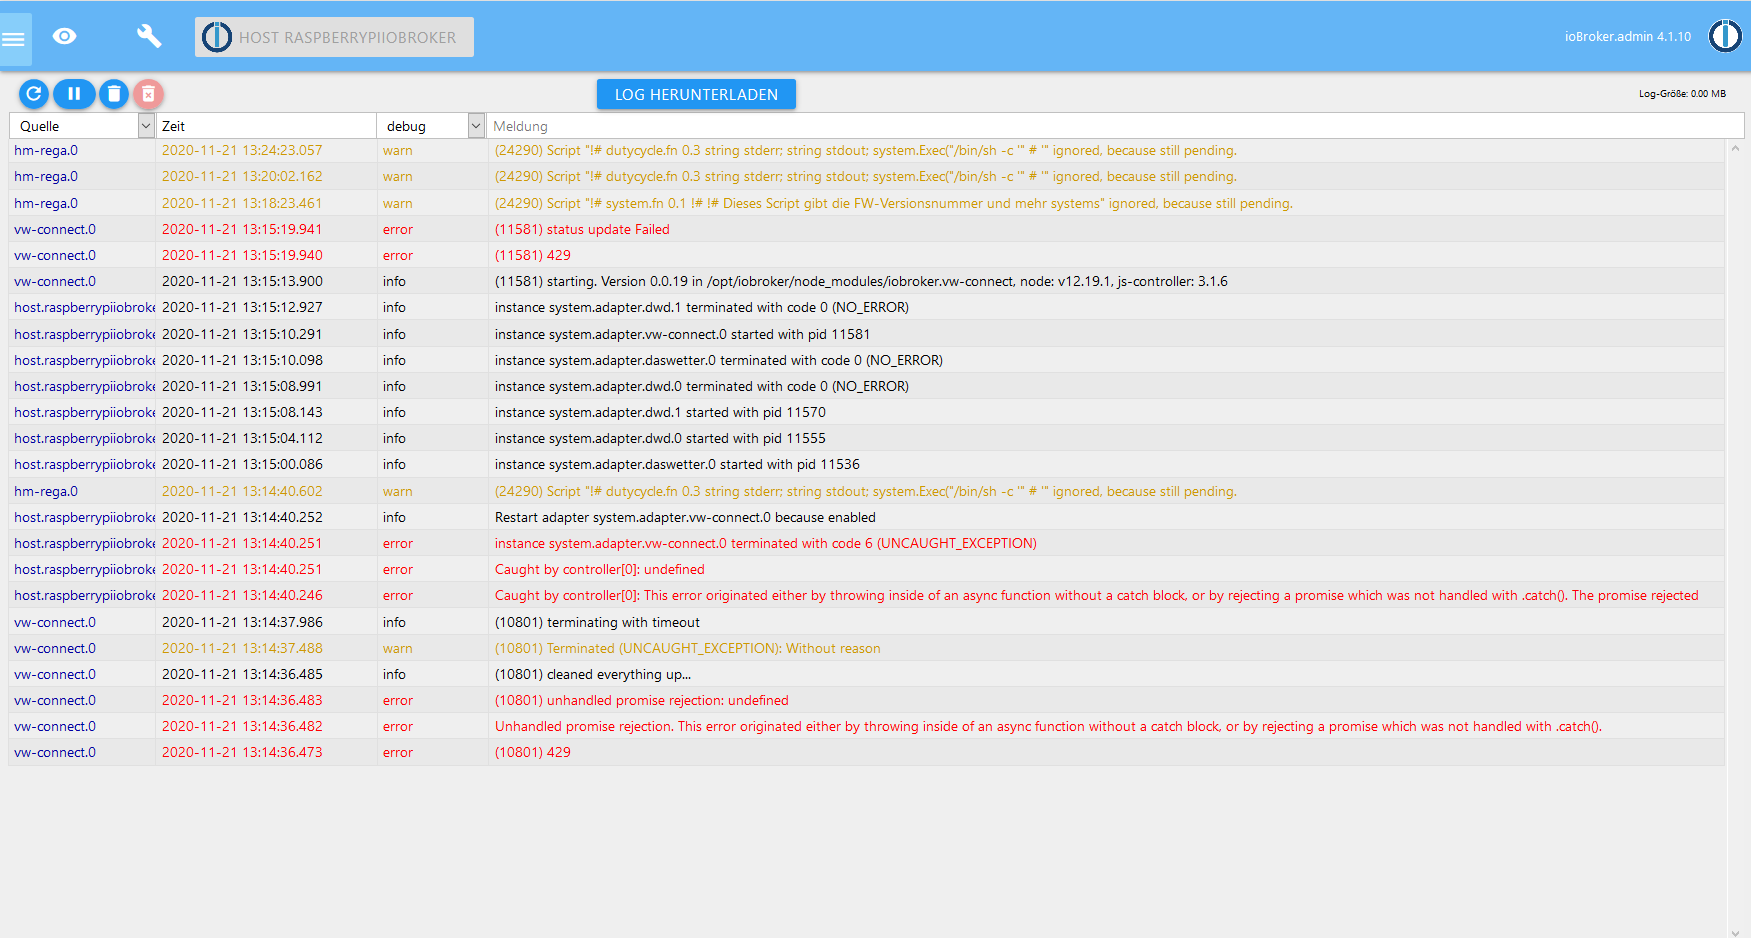Select timestamp 2020-11-21 13:20:02.162
Screen dimensions: 1751x938
[x=242, y=176]
